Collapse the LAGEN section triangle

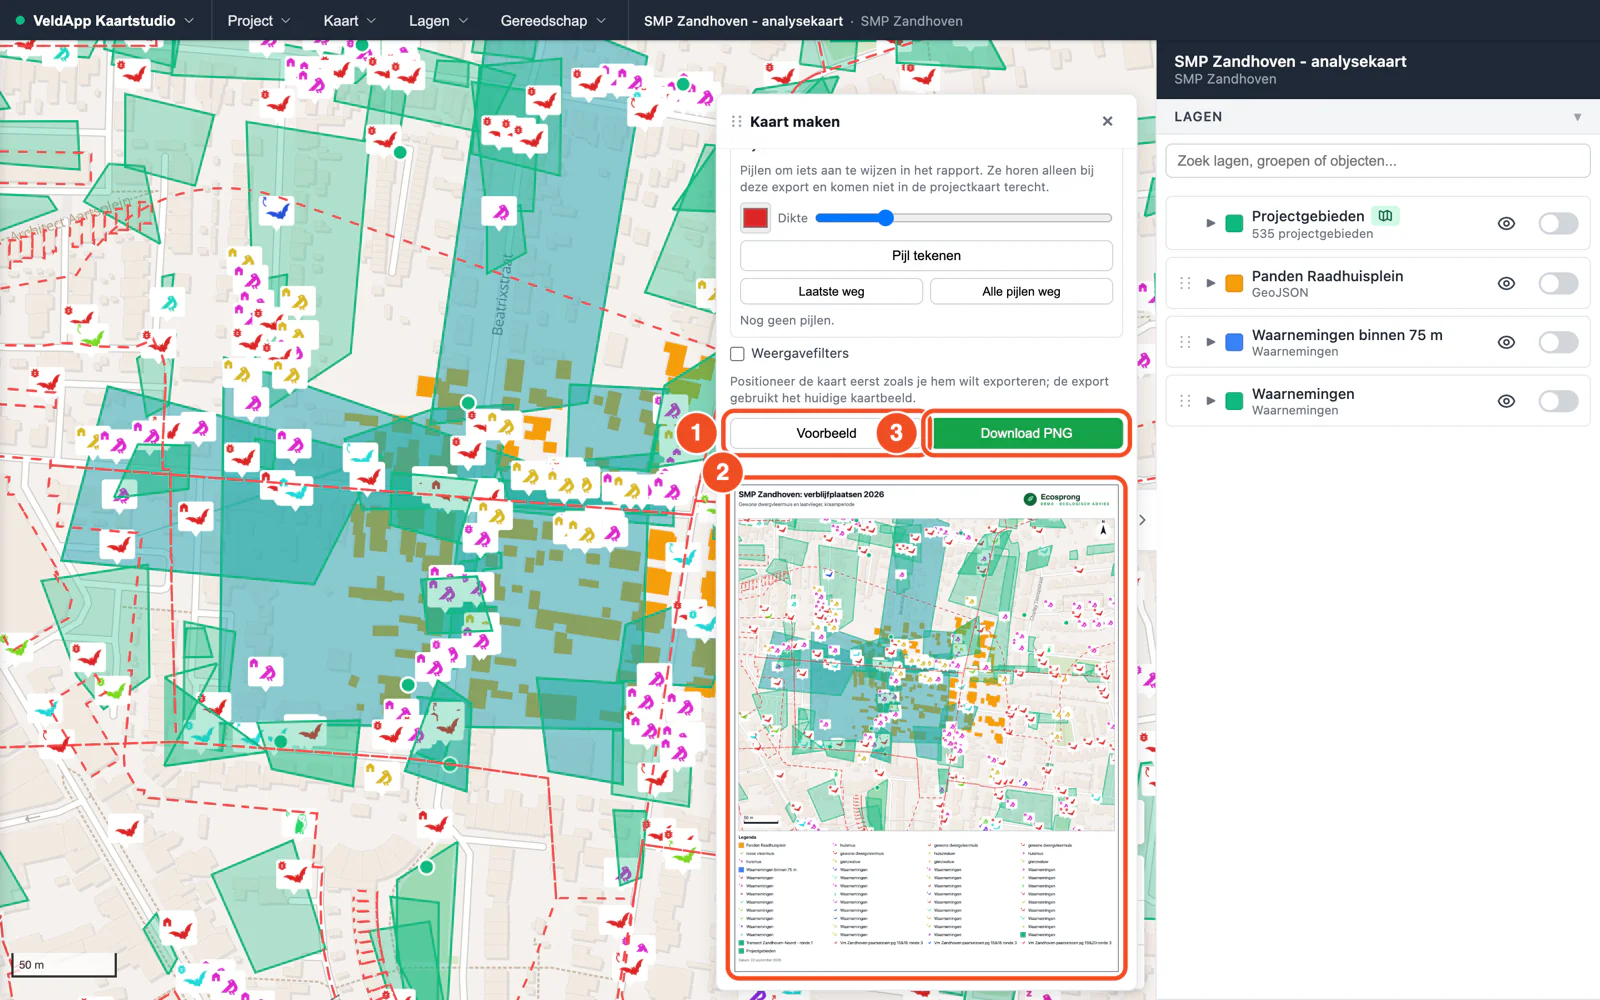[x=1577, y=117]
